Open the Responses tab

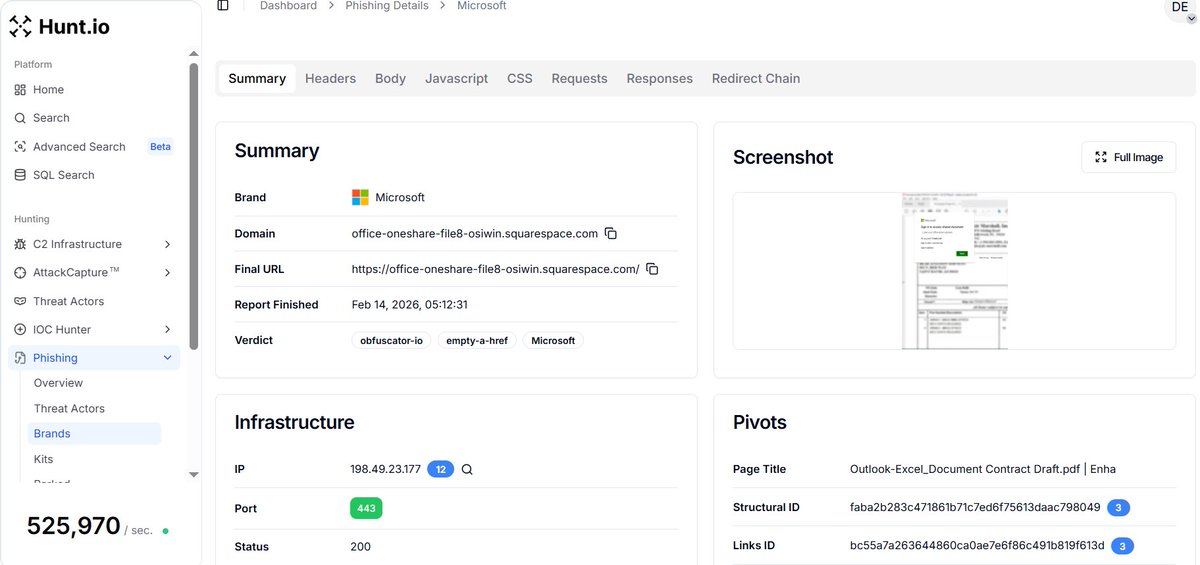click(x=660, y=79)
